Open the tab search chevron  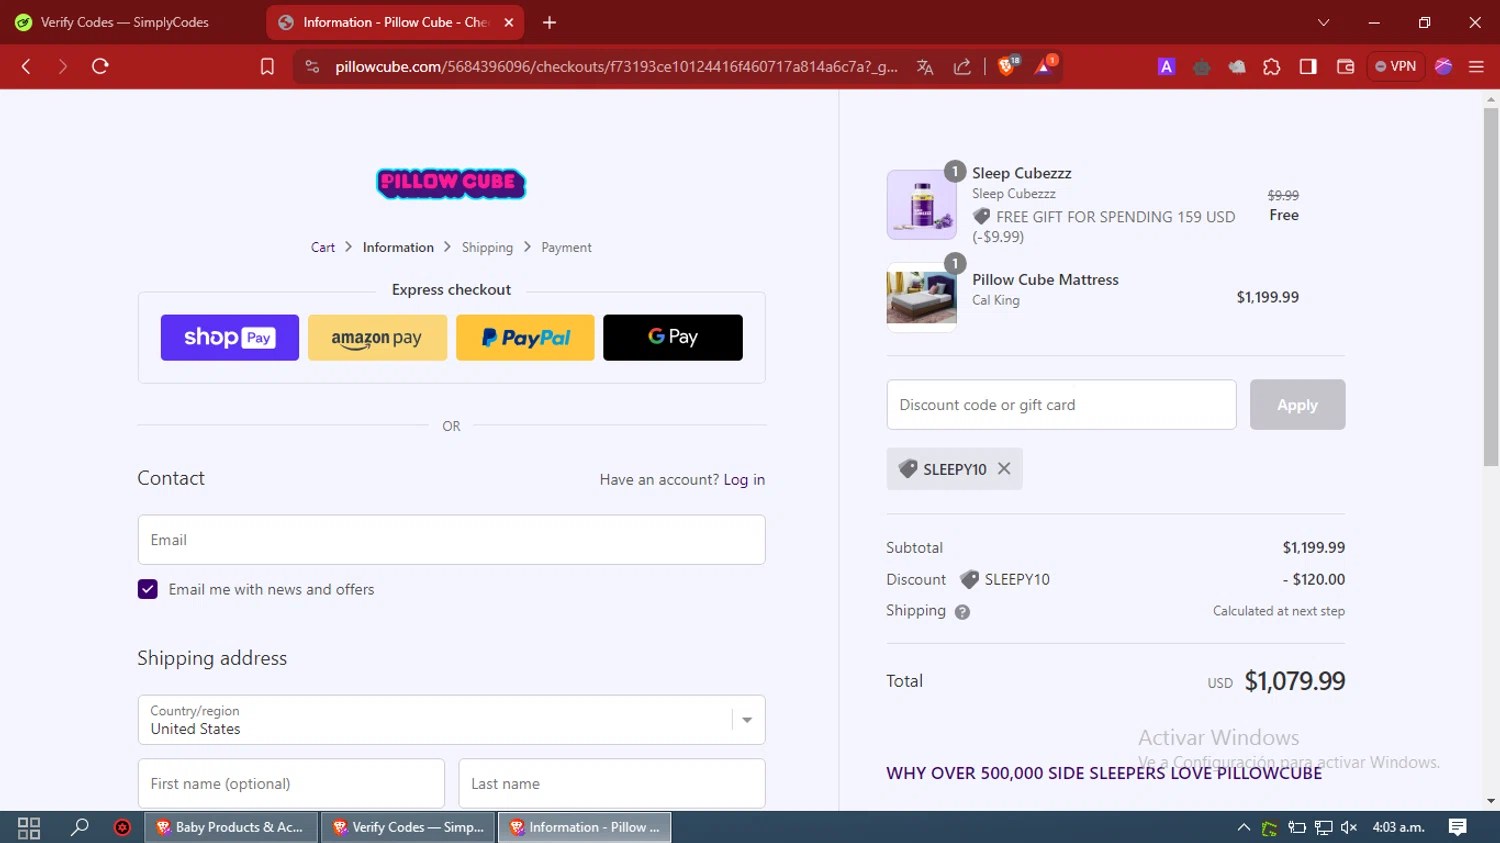coord(1323,22)
